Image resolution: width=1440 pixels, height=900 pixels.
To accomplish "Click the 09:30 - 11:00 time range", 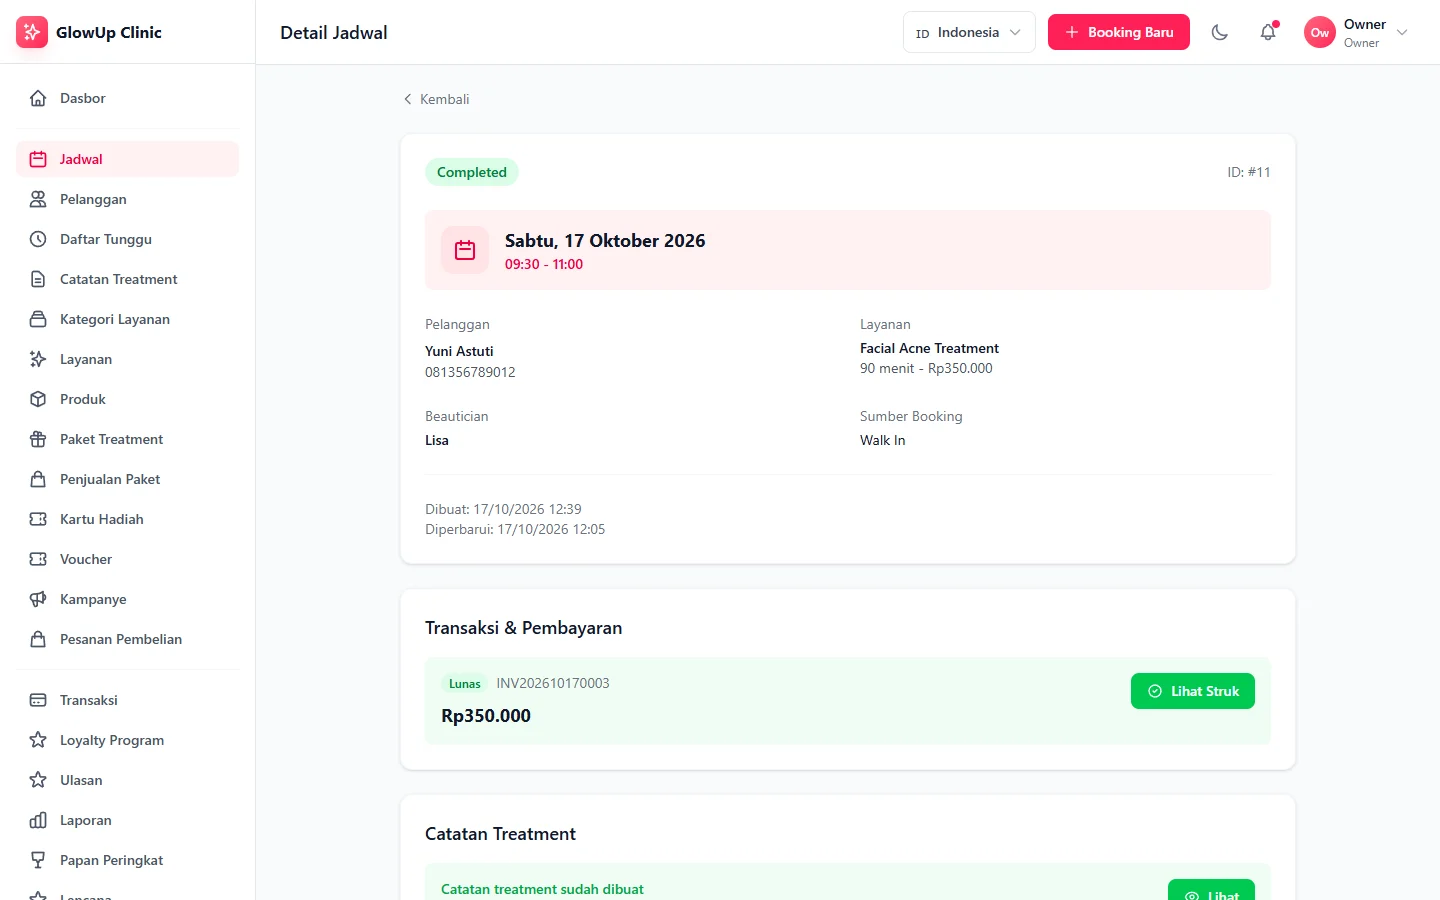I will coord(544,264).
